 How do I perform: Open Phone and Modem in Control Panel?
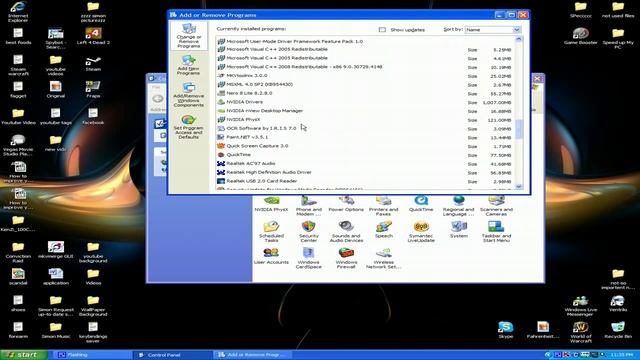point(309,206)
